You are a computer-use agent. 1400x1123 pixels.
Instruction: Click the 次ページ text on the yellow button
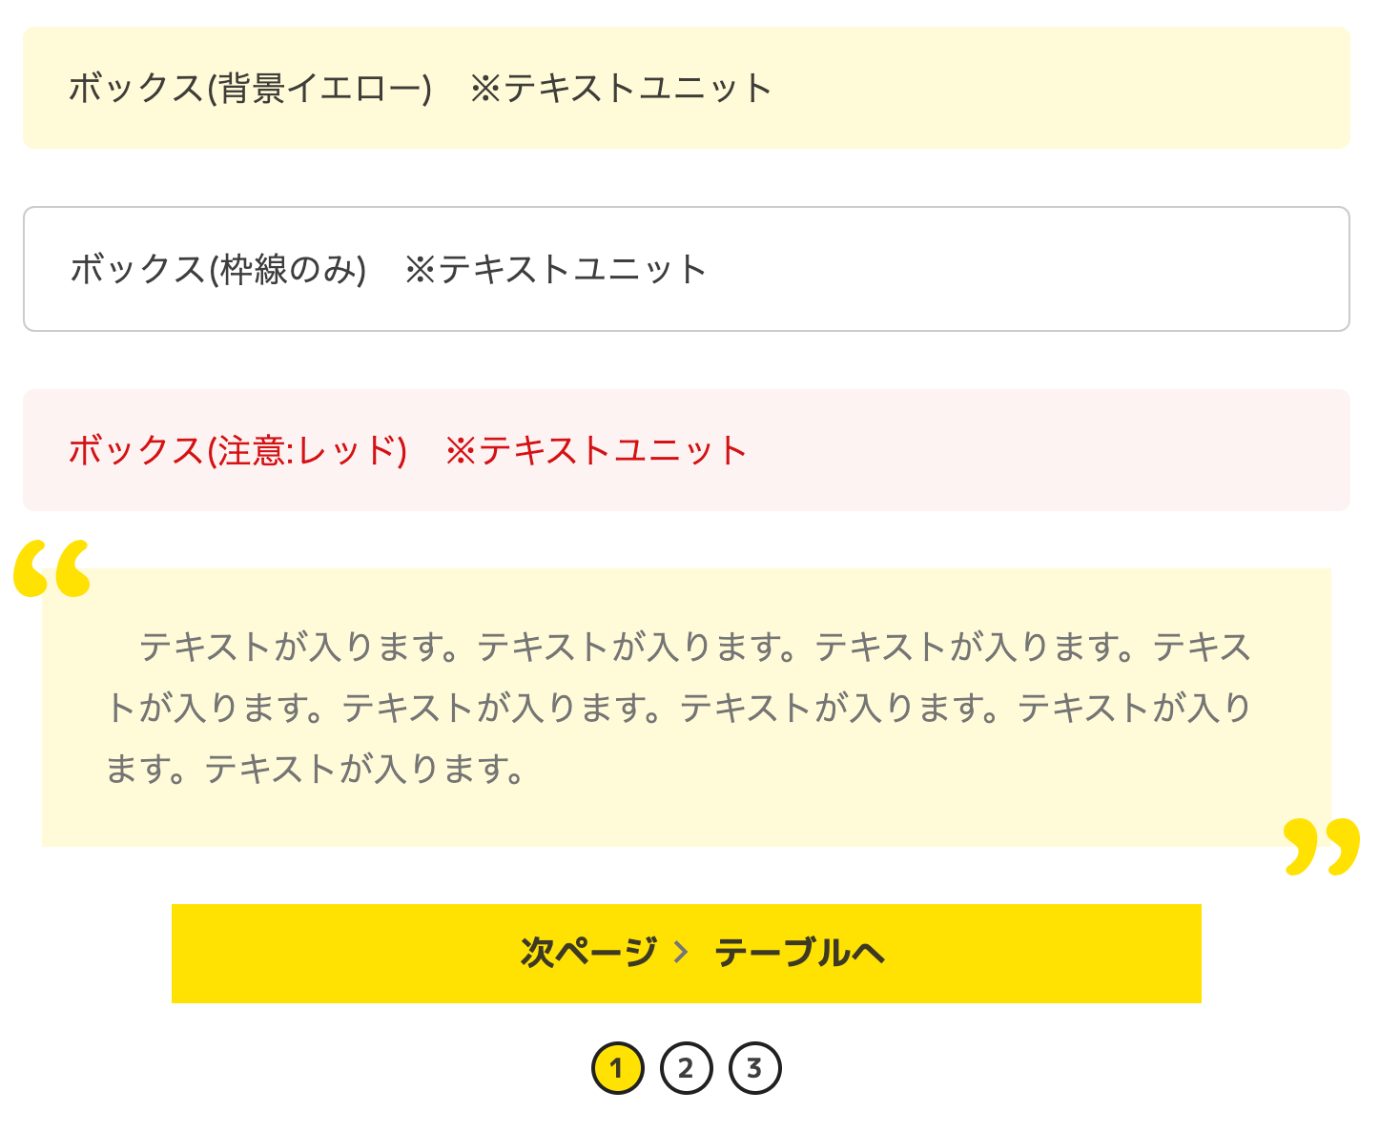588,952
